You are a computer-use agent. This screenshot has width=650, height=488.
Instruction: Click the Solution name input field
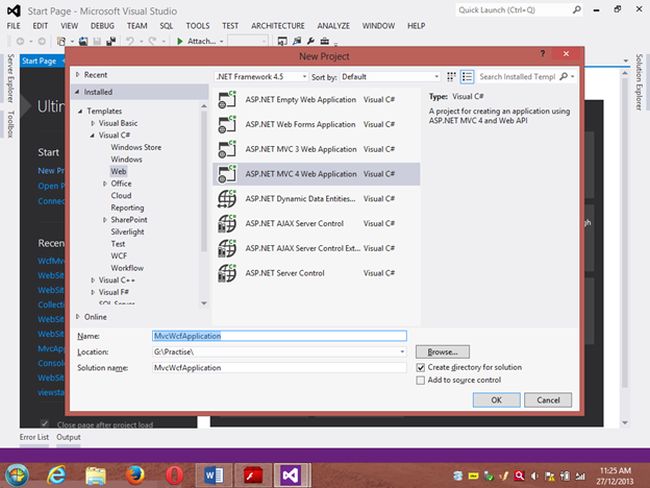point(279,368)
